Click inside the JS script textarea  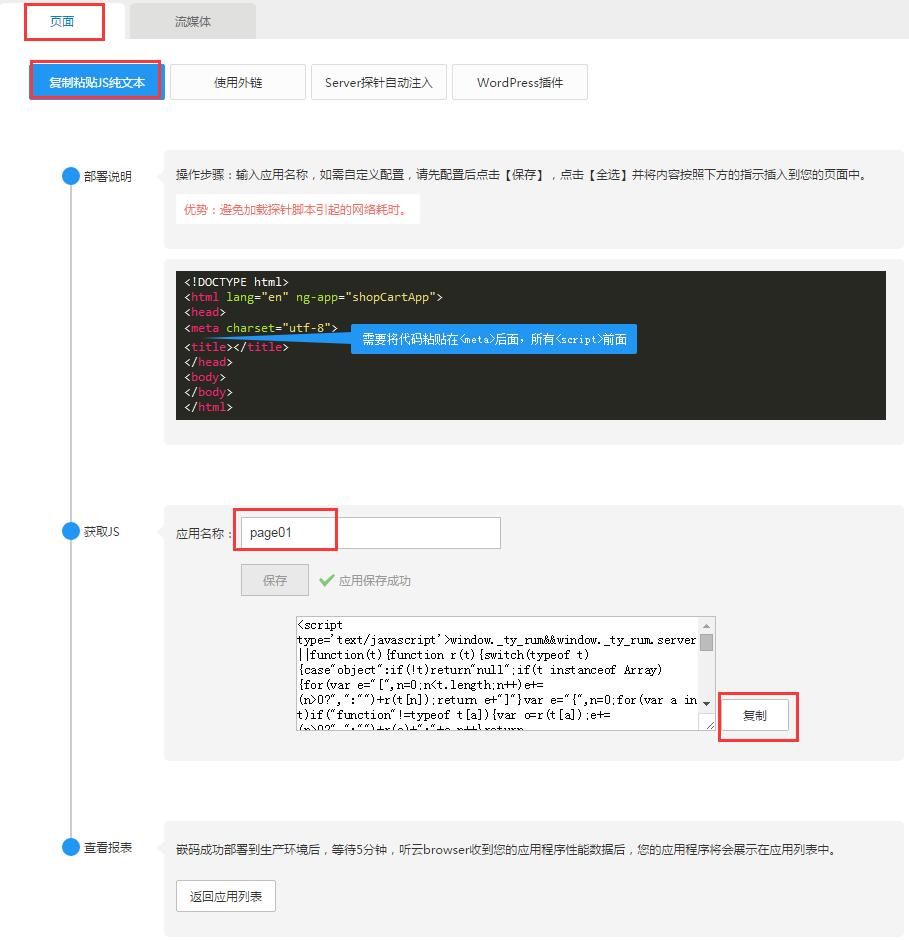[x=497, y=674]
